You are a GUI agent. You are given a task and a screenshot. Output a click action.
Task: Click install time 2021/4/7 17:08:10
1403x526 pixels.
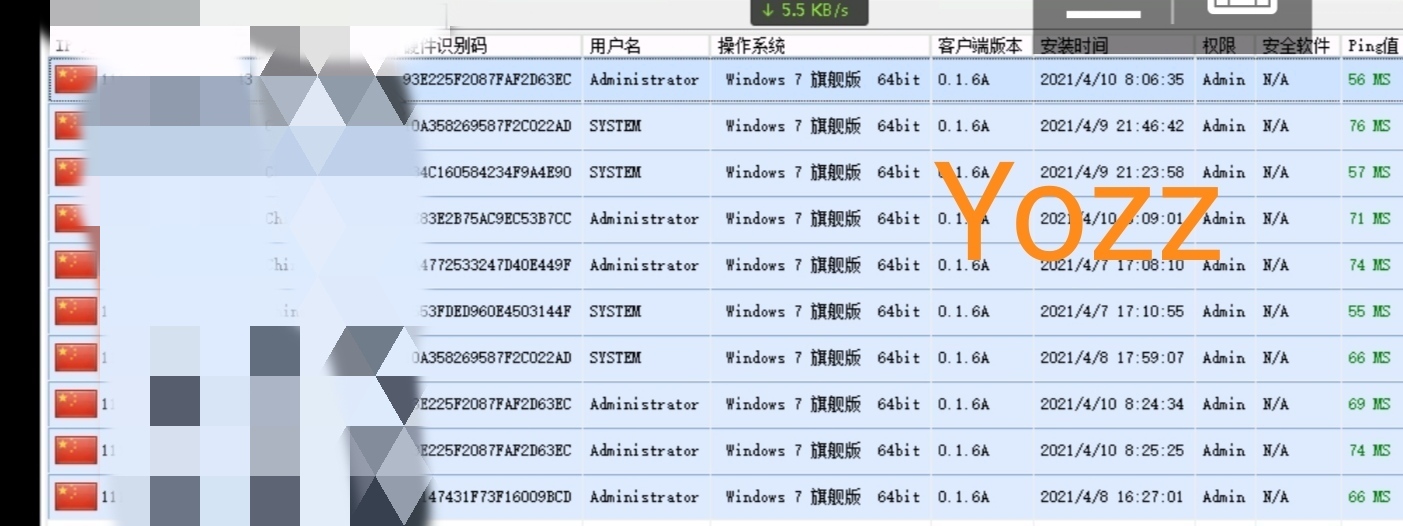pos(1112,265)
